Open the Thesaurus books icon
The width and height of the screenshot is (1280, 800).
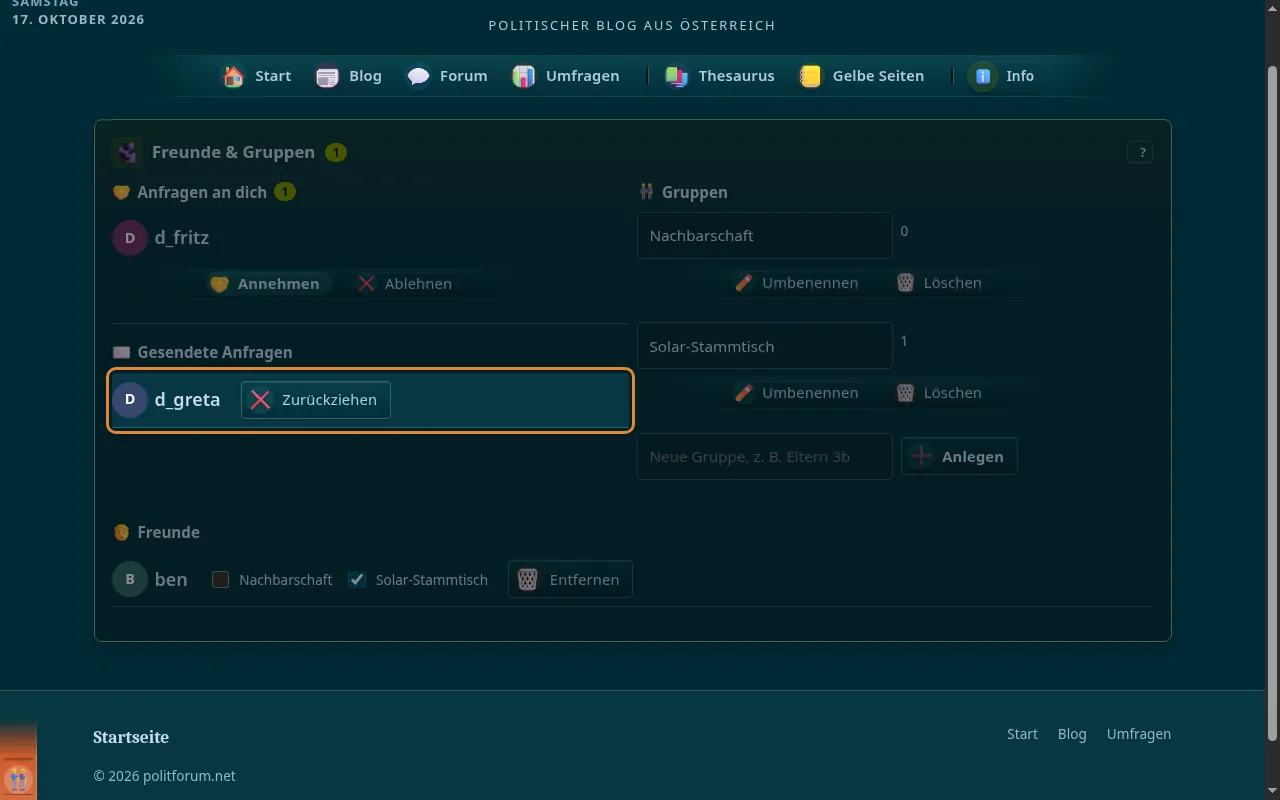coord(677,76)
